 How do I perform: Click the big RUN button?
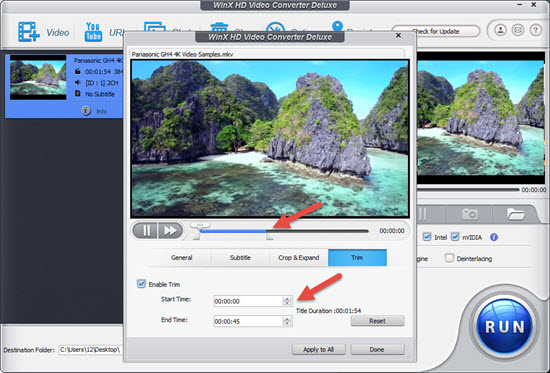click(504, 327)
